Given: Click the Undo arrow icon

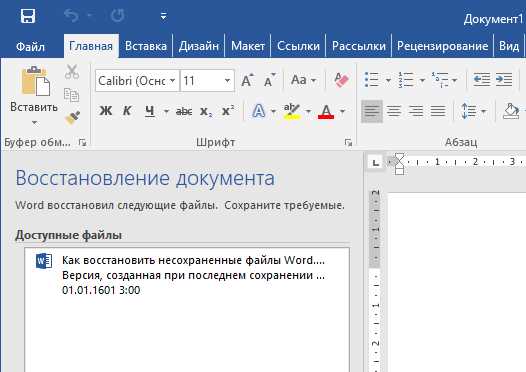Looking at the screenshot, I should point(71,16).
